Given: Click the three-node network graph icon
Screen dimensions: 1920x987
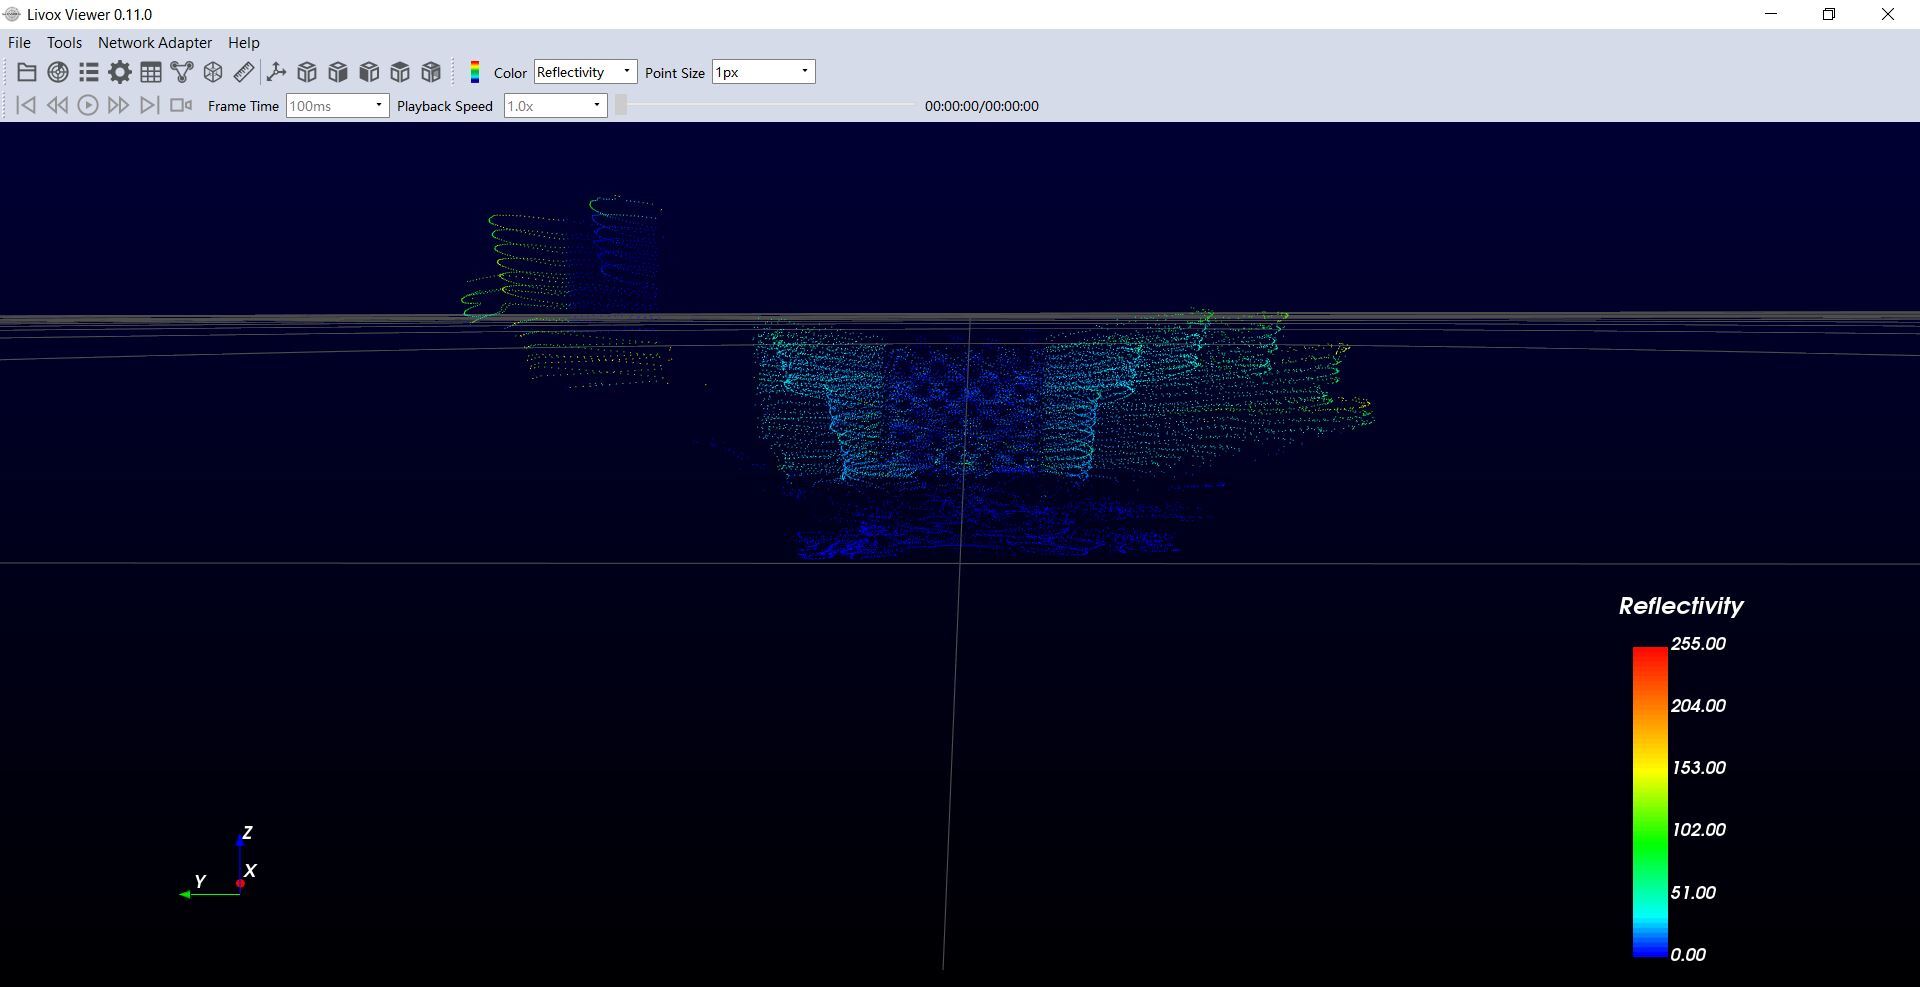Looking at the screenshot, I should coord(182,72).
